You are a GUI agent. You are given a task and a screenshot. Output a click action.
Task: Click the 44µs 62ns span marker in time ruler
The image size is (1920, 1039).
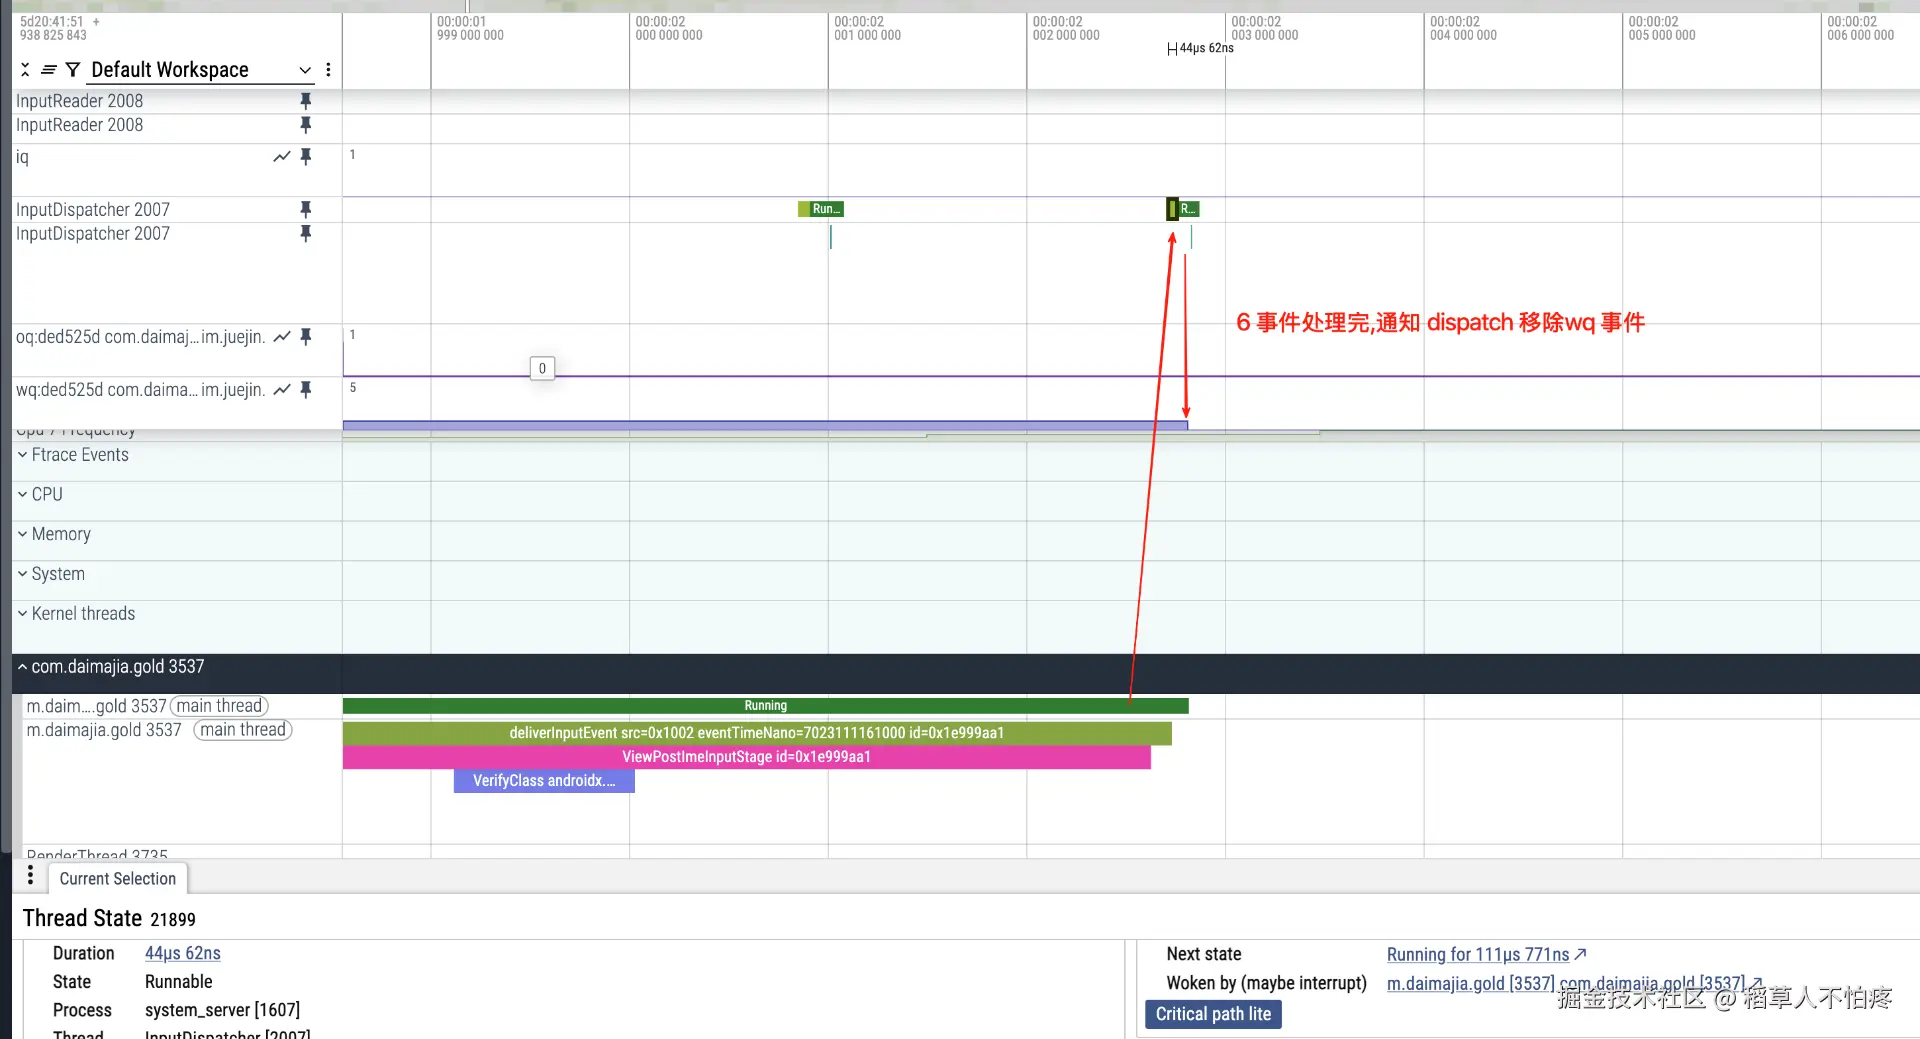point(1200,48)
